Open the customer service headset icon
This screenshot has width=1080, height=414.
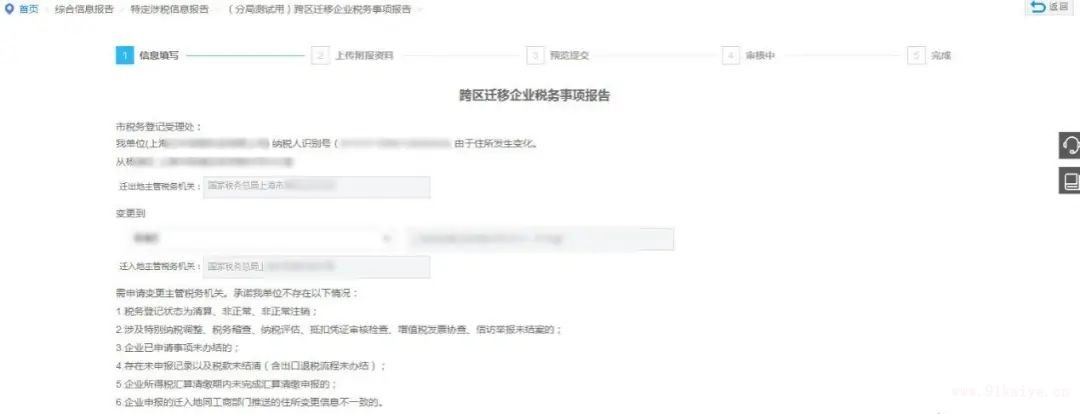click(x=1070, y=145)
